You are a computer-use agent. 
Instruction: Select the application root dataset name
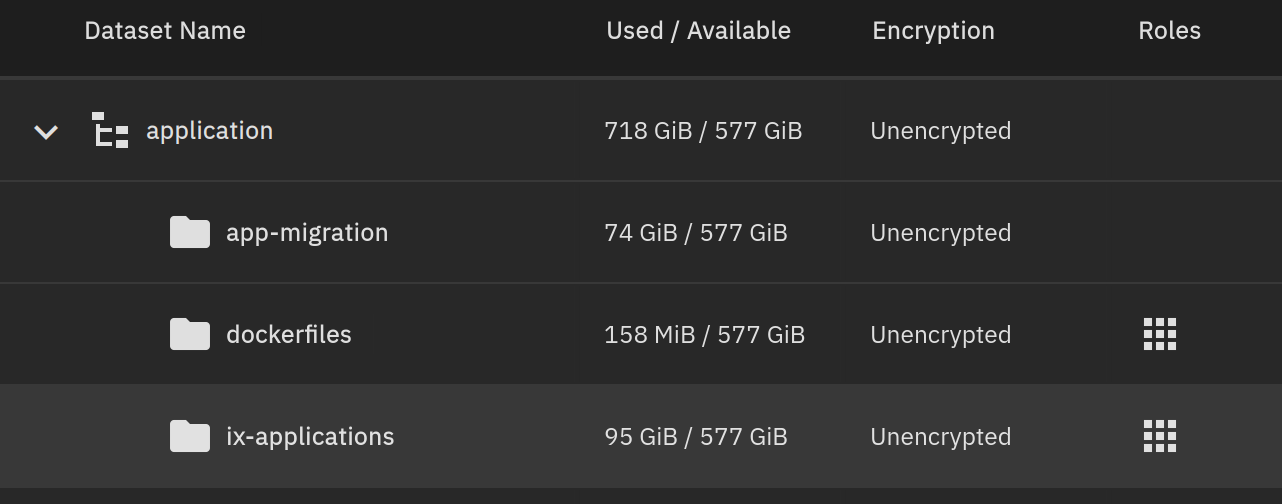click(x=209, y=131)
